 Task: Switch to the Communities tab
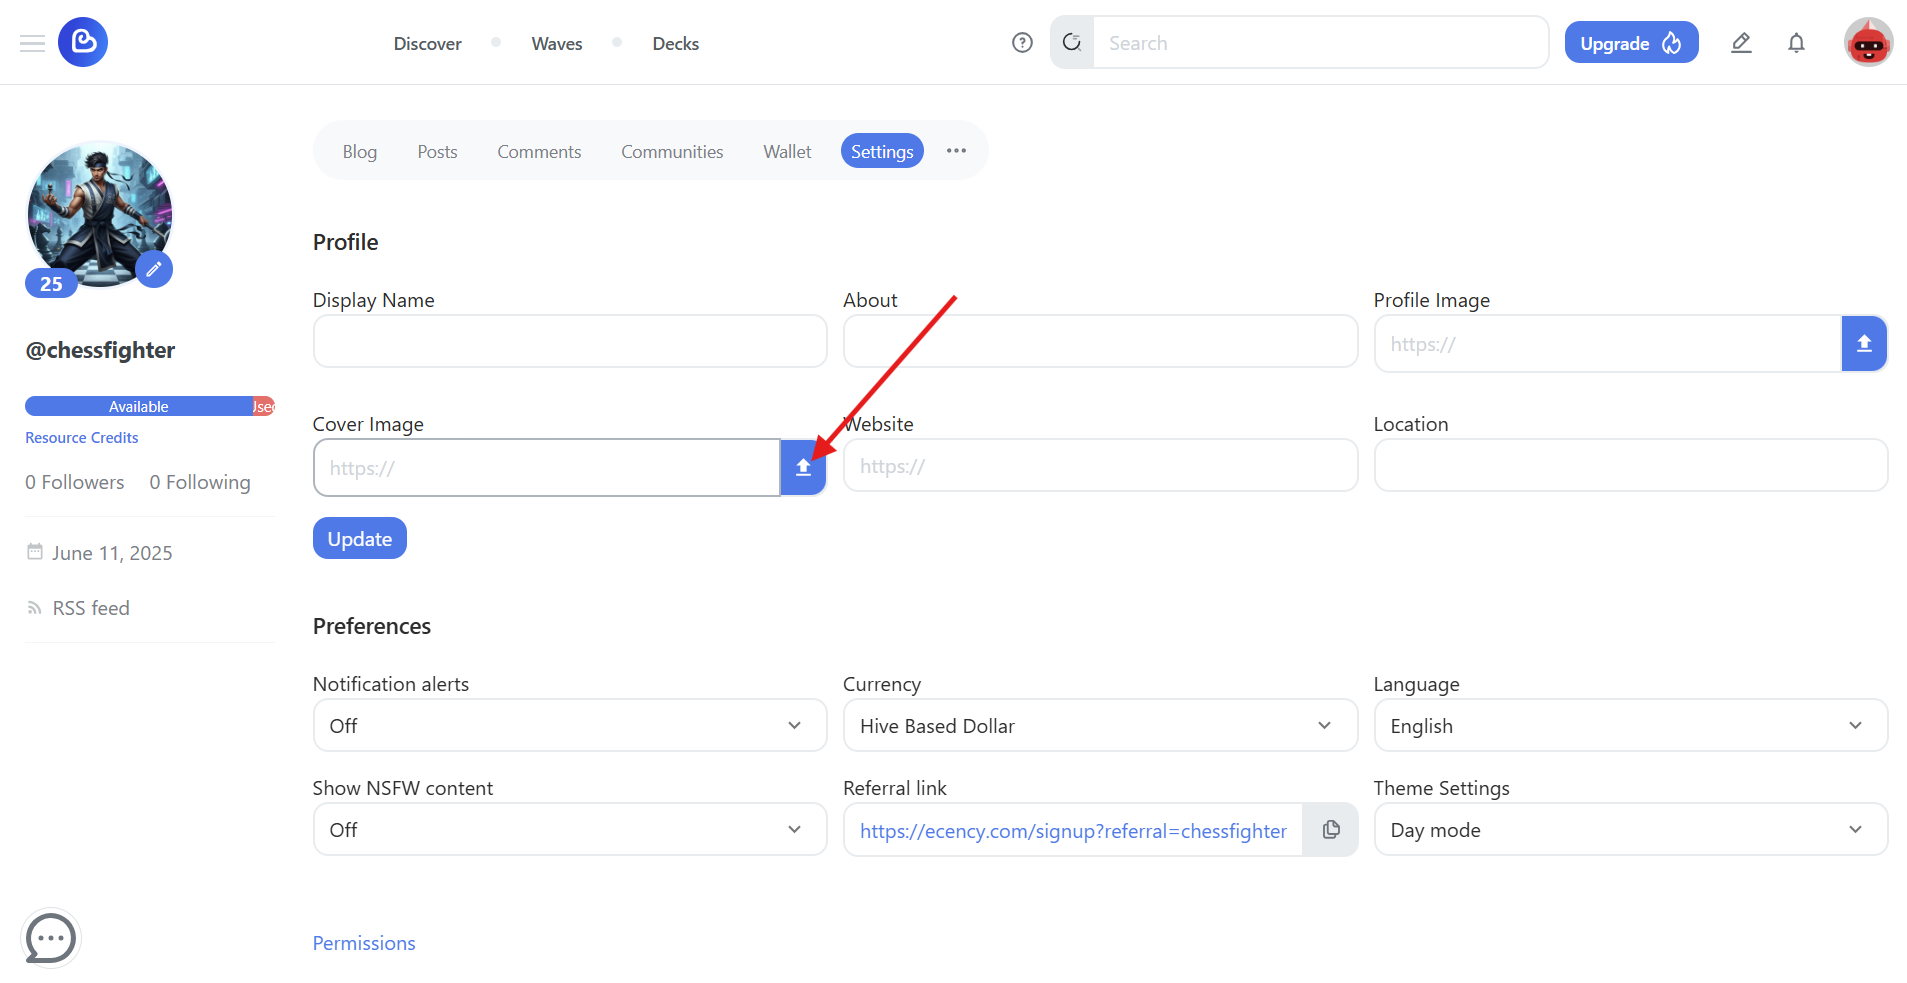point(672,151)
